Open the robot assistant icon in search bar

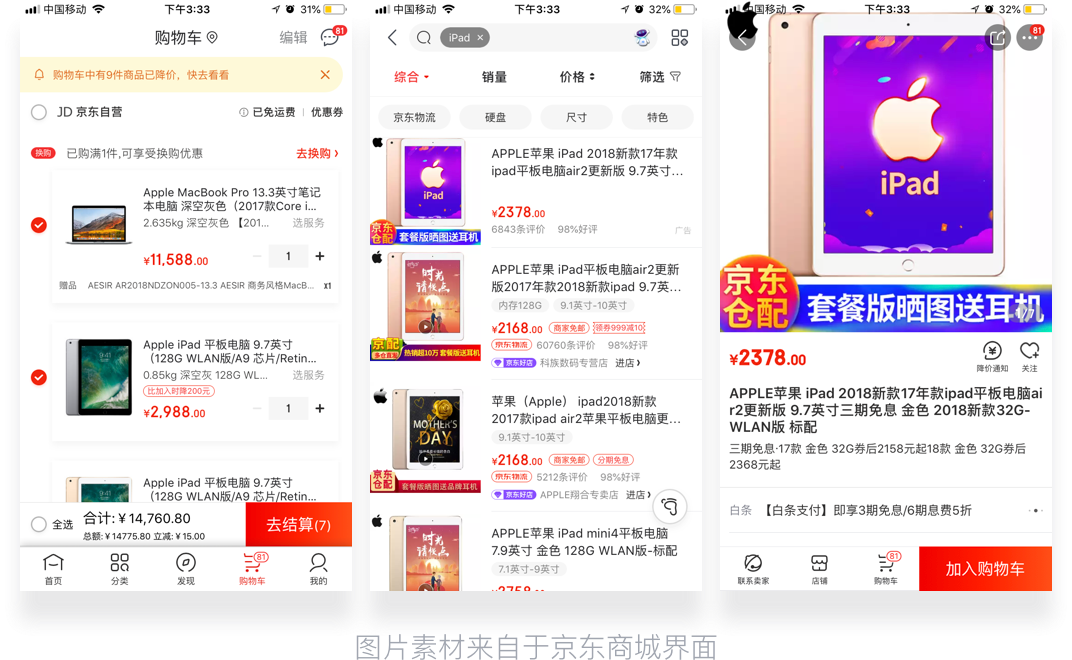[x=642, y=38]
